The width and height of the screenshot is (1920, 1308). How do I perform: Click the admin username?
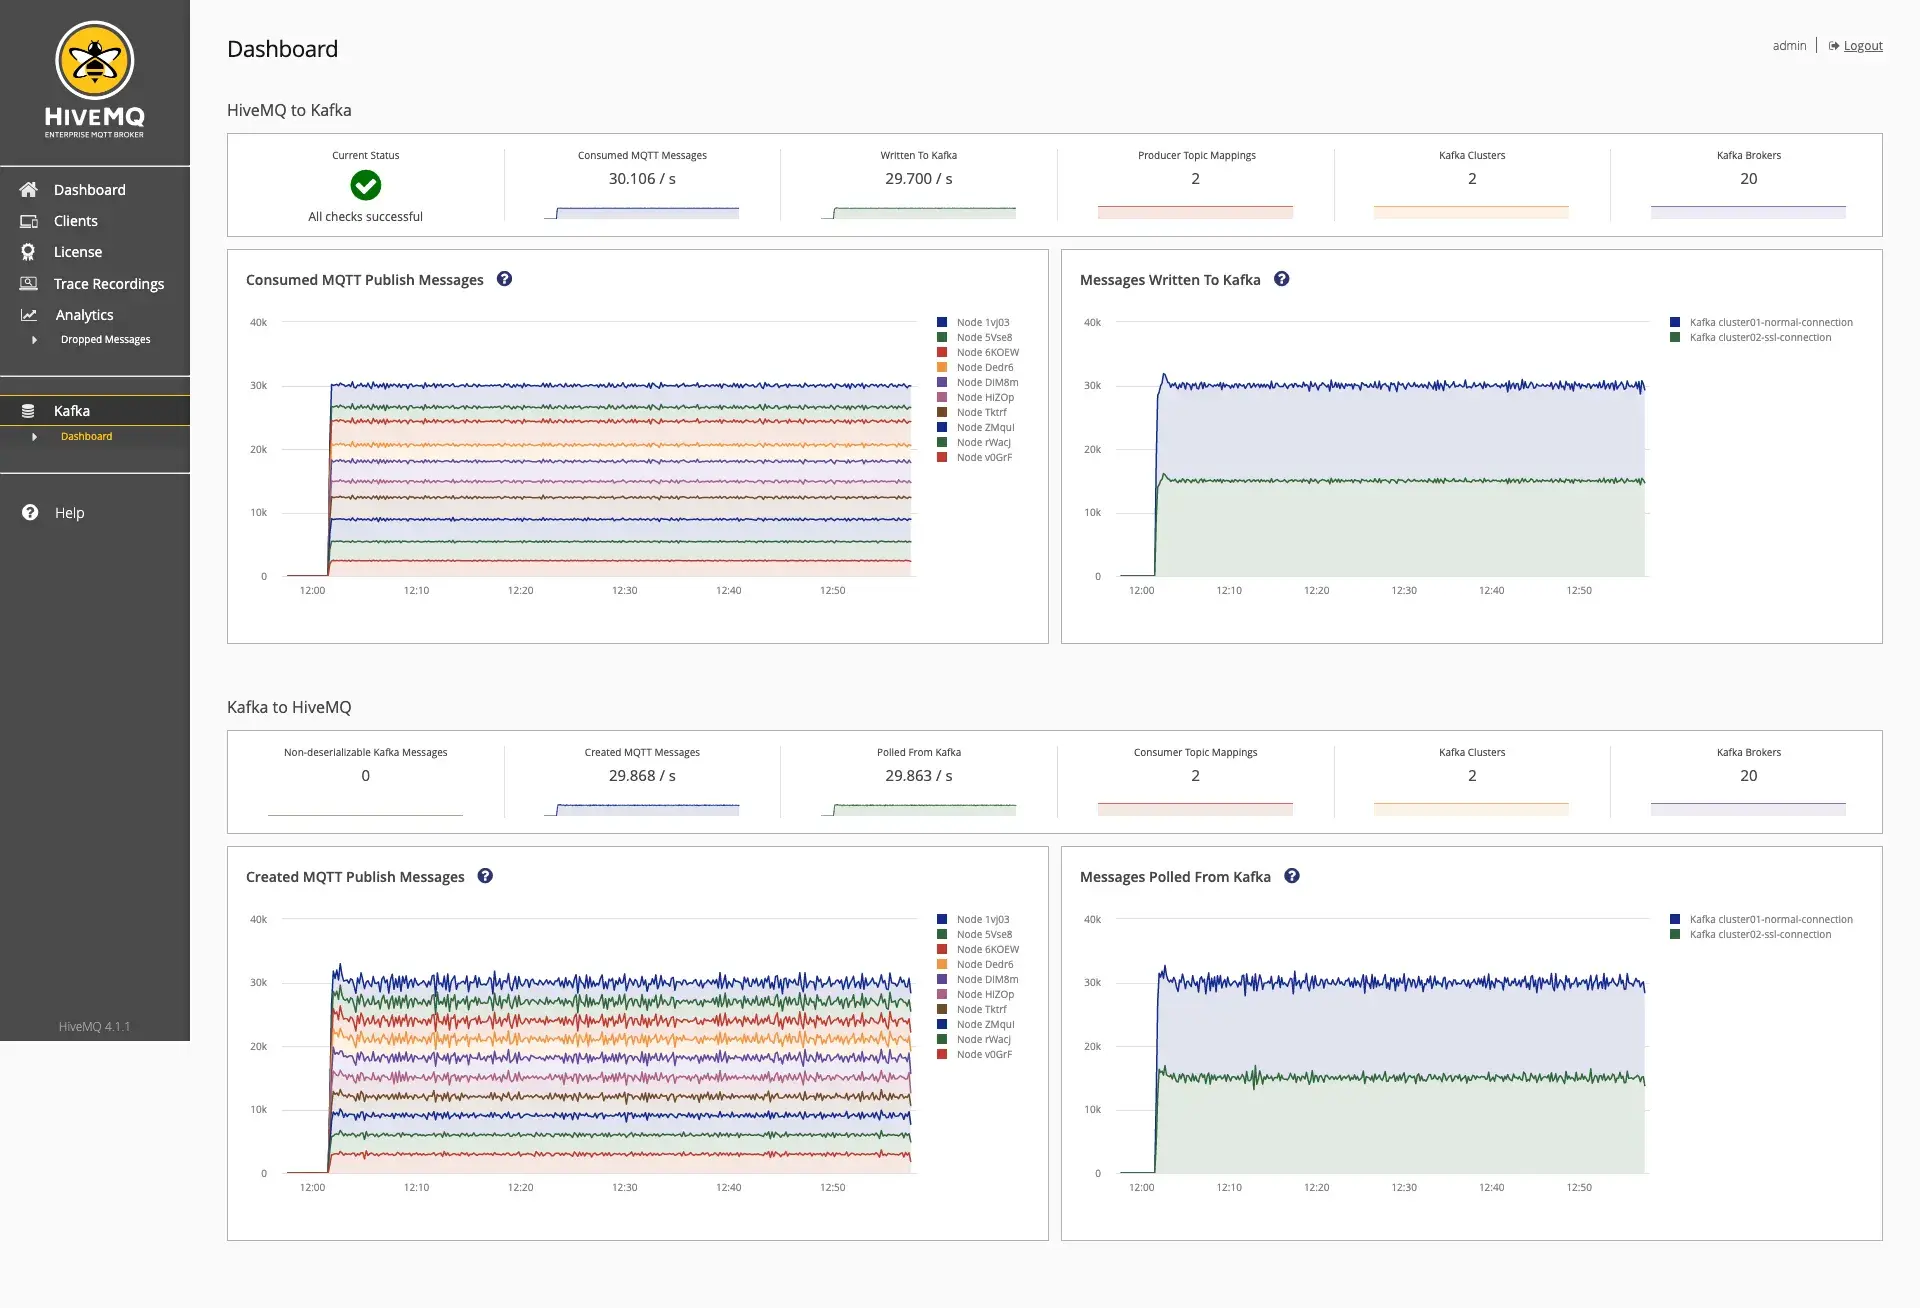point(1790,46)
